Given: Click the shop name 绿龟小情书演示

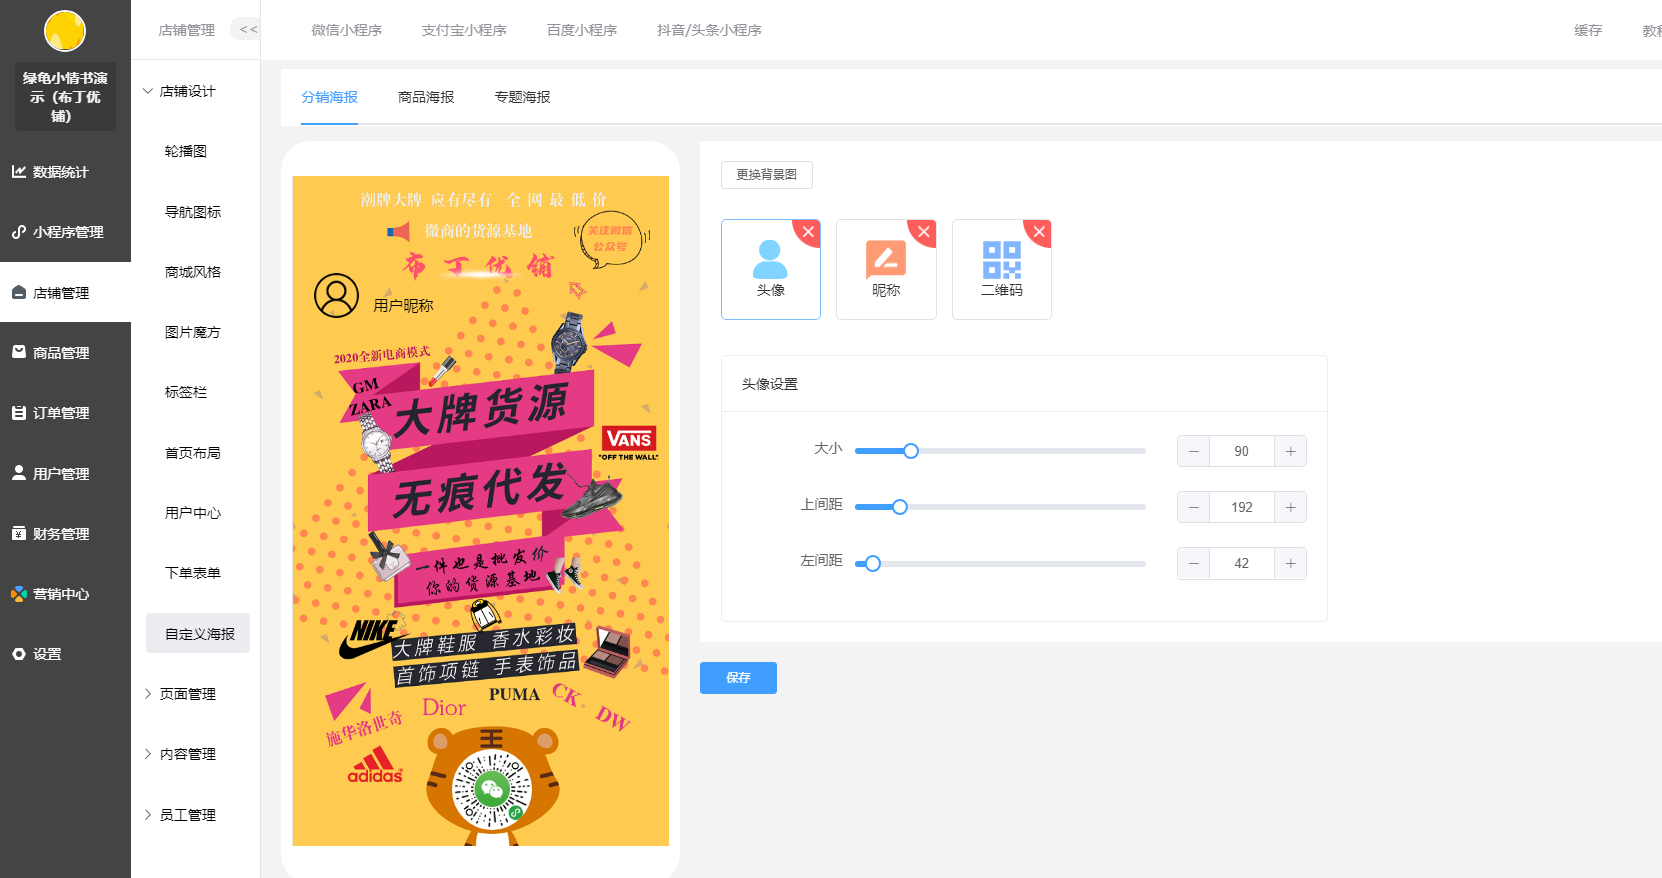Looking at the screenshot, I should [65, 97].
